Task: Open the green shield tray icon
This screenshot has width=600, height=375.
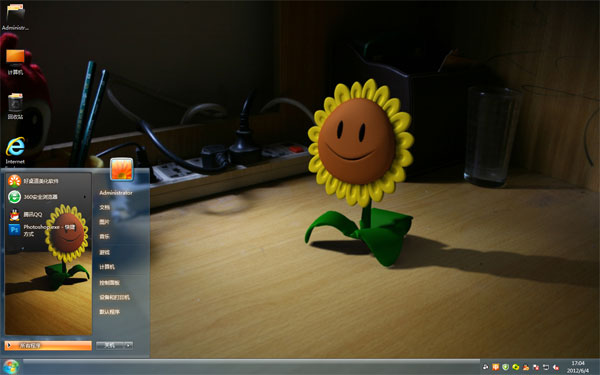Action: point(505,367)
